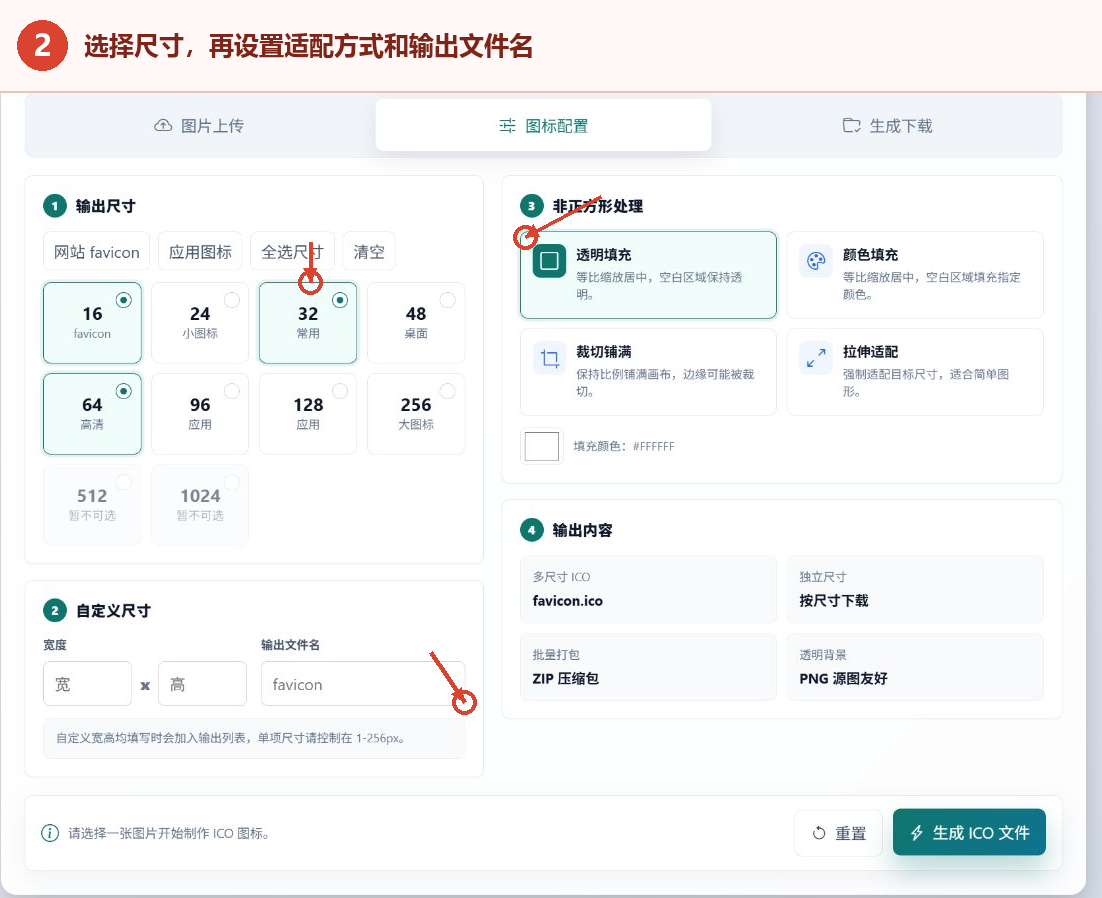Viewport: 1102px width, 898px height.
Task: Toggle the 64 高清 size
Action: point(92,414)
